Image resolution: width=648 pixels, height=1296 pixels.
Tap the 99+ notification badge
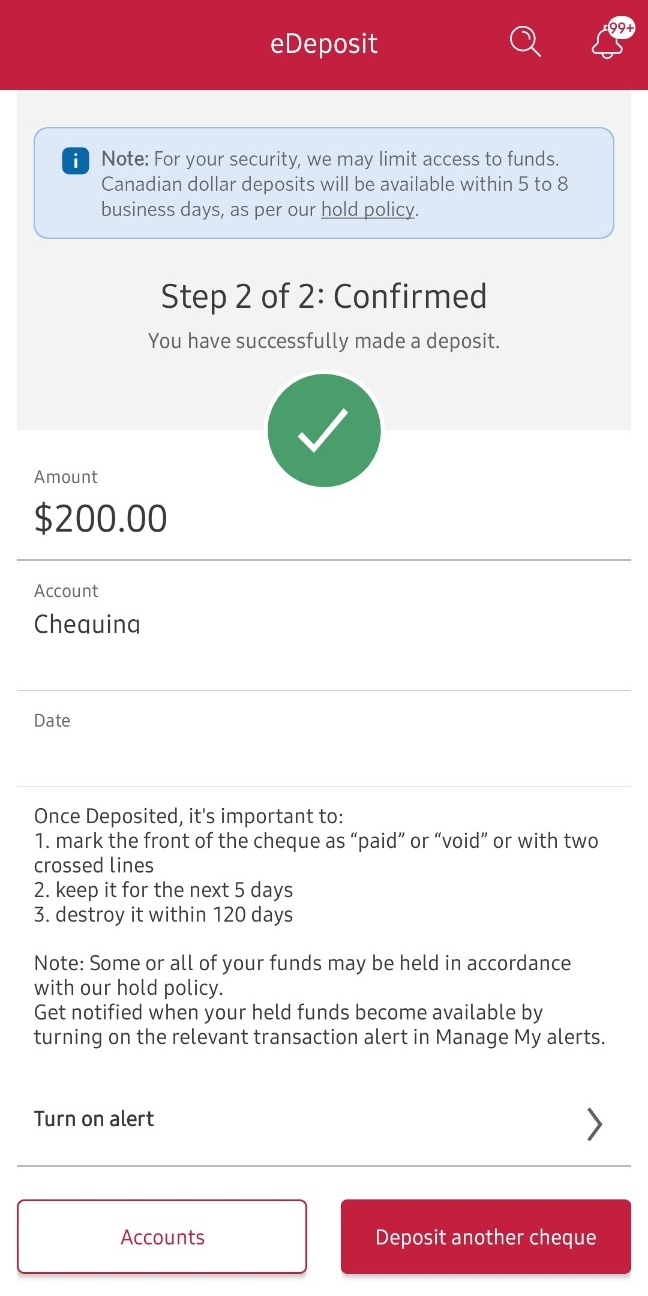621,28
